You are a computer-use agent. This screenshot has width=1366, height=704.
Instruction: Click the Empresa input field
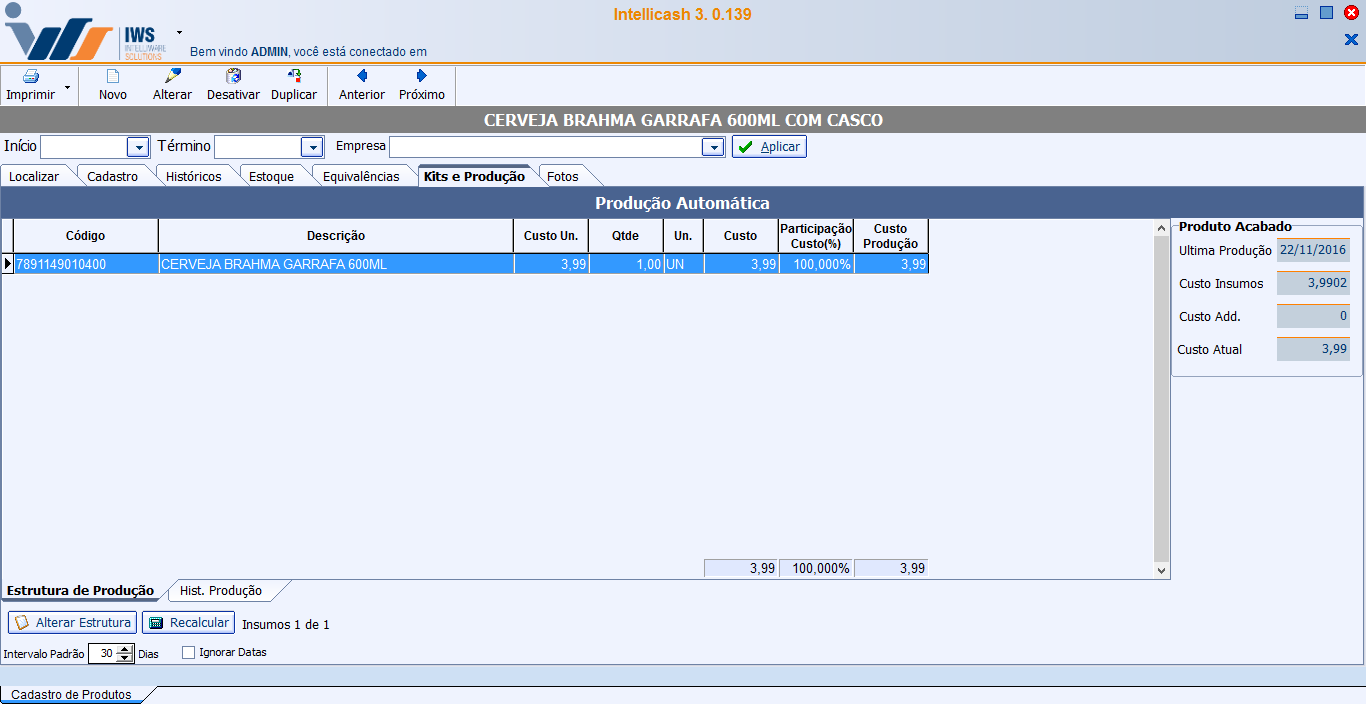tap(546, 147)
